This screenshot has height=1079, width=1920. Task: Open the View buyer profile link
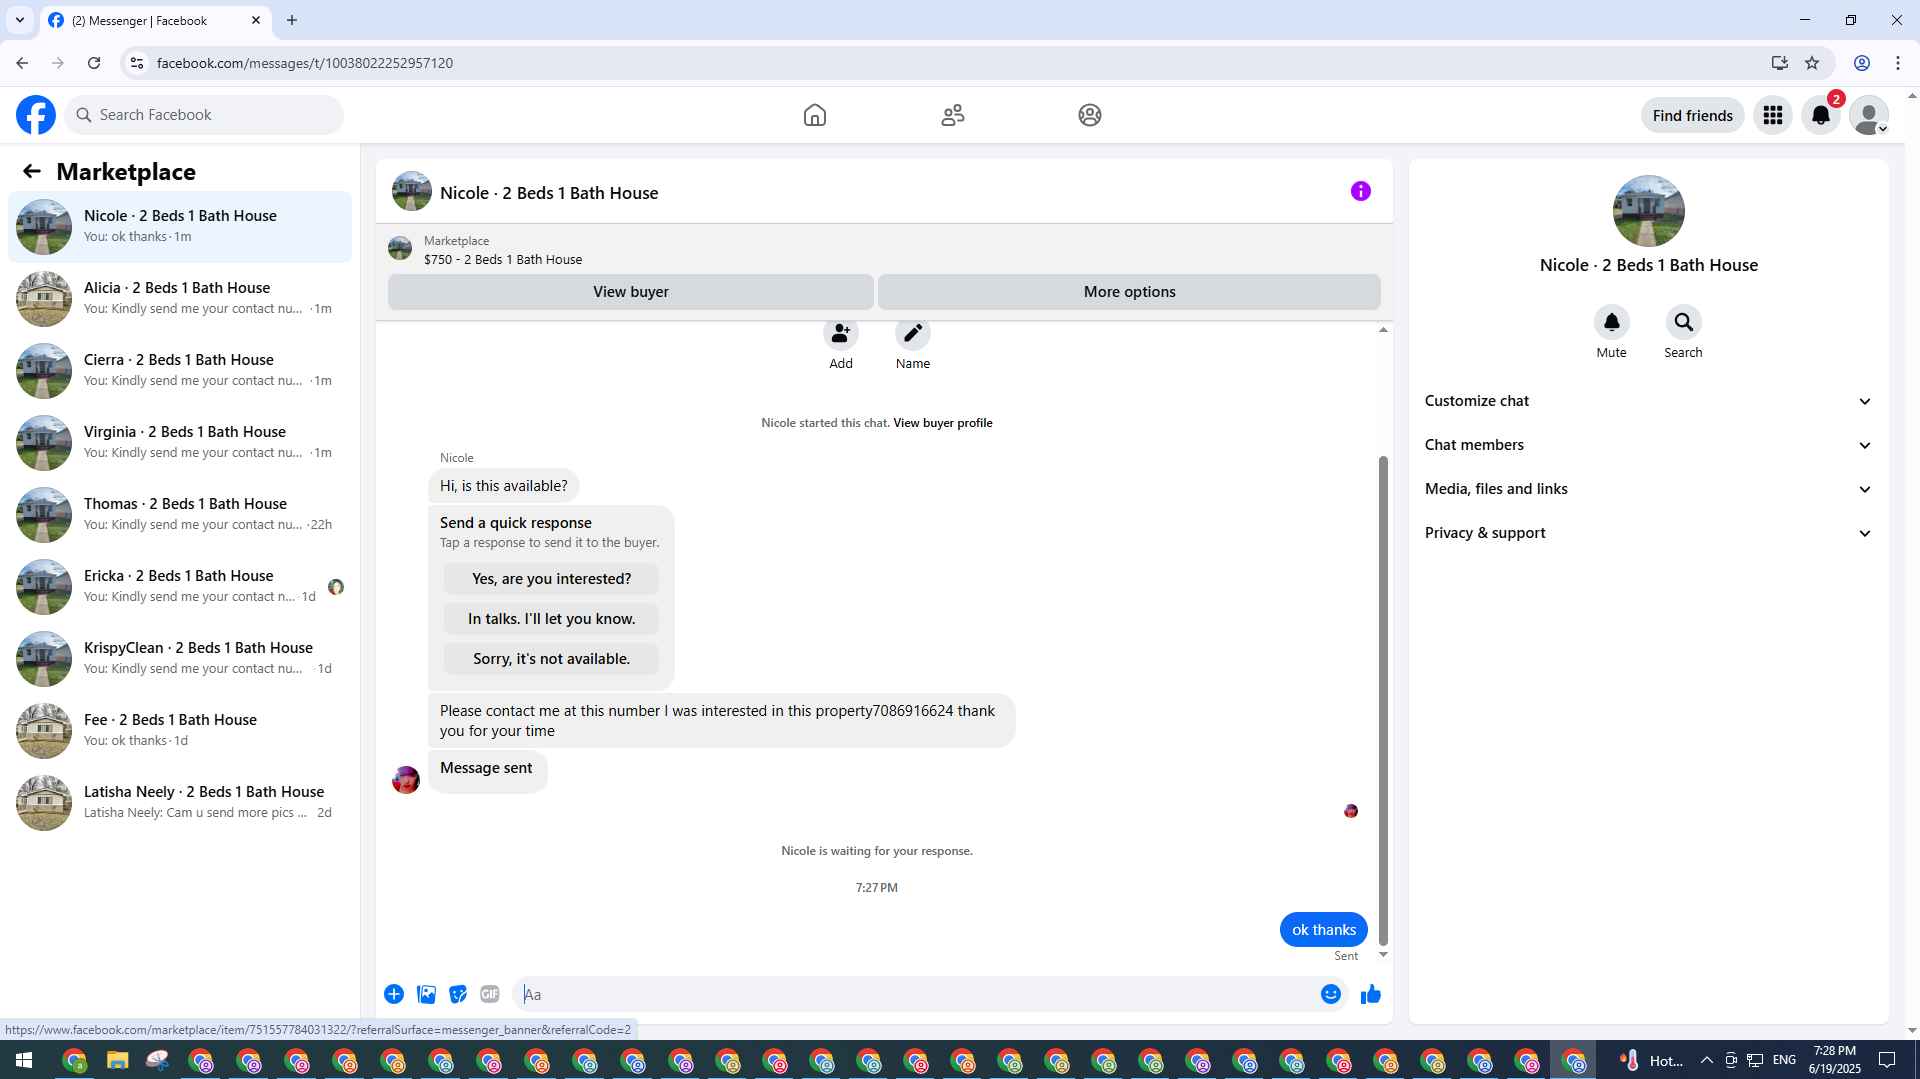[x=943, y=423]
